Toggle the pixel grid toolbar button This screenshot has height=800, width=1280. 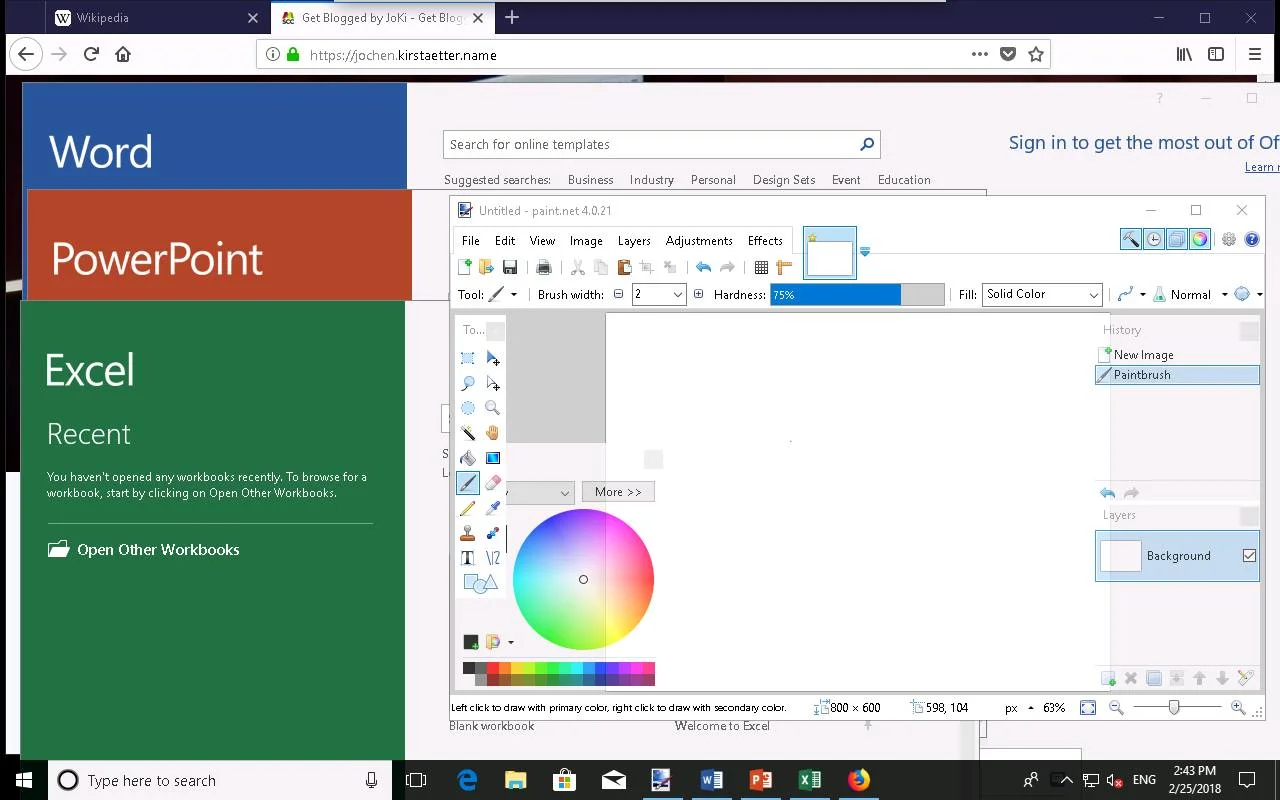tap(761, 267)
